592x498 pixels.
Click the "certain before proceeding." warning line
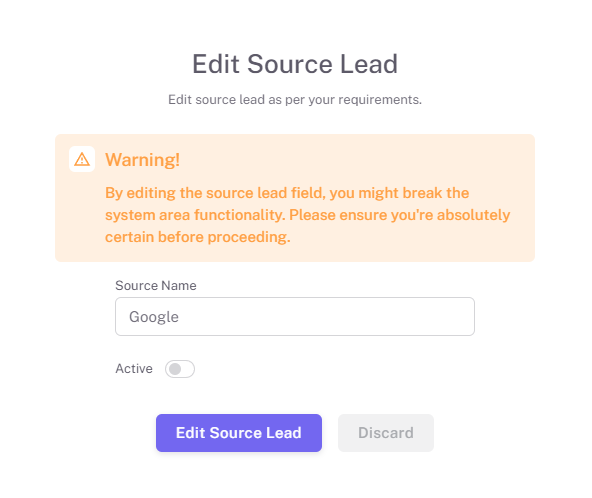point(197,237)
